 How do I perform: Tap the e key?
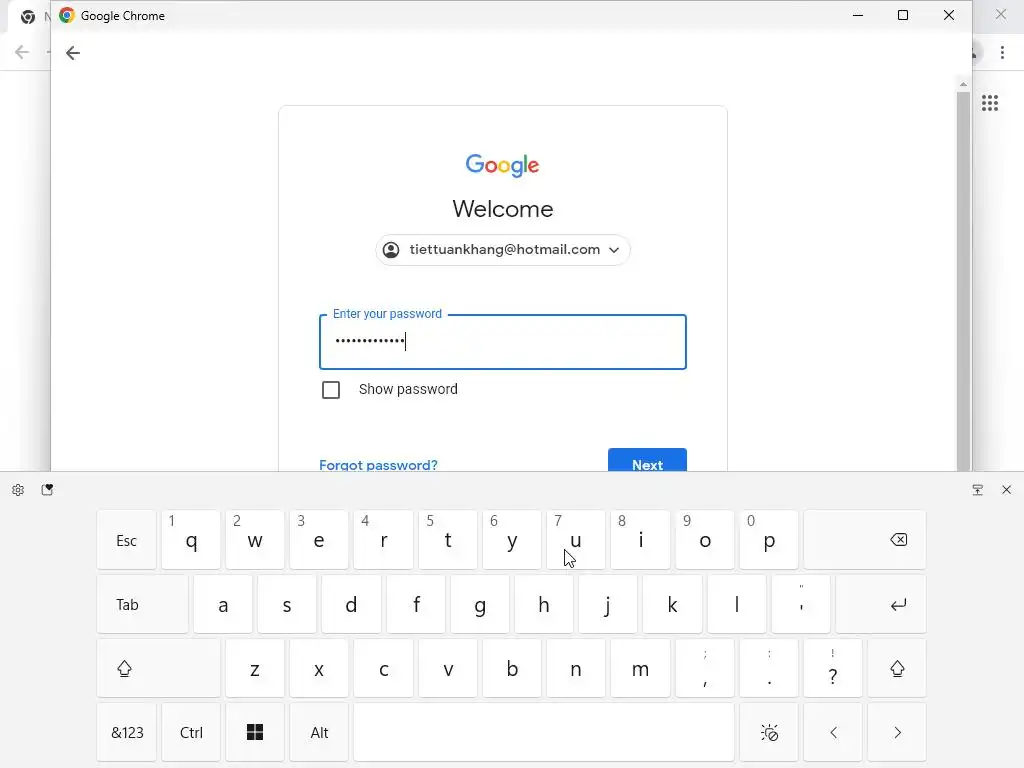tap(319, 539)
